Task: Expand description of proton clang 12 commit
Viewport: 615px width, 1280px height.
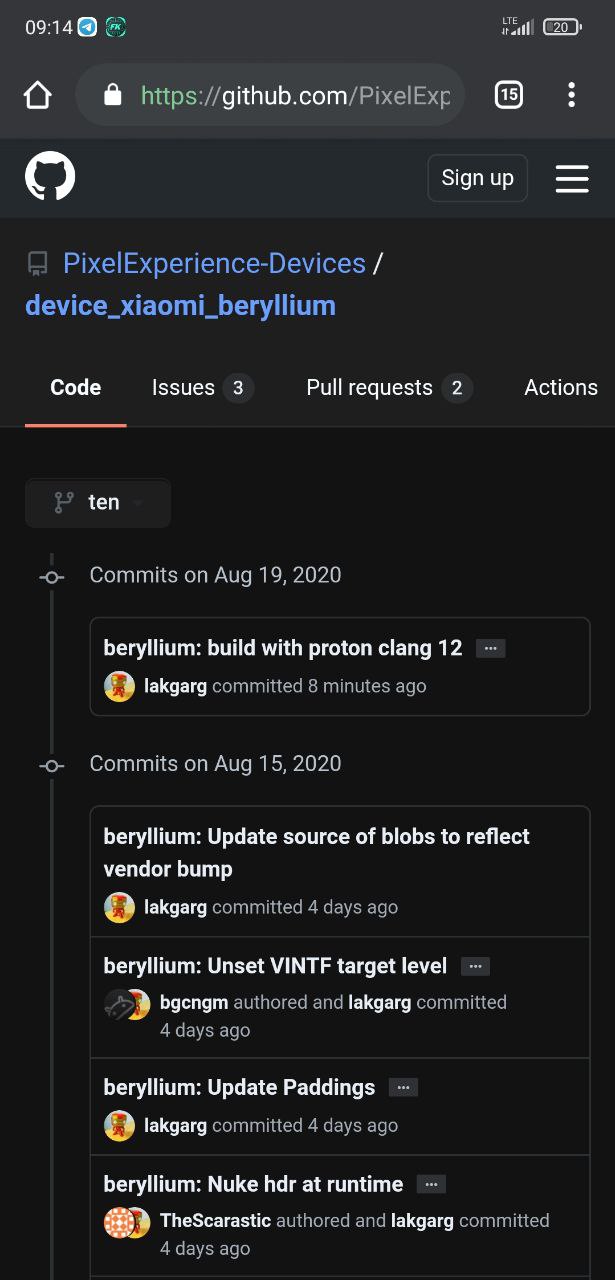Action: click(490, 648)
